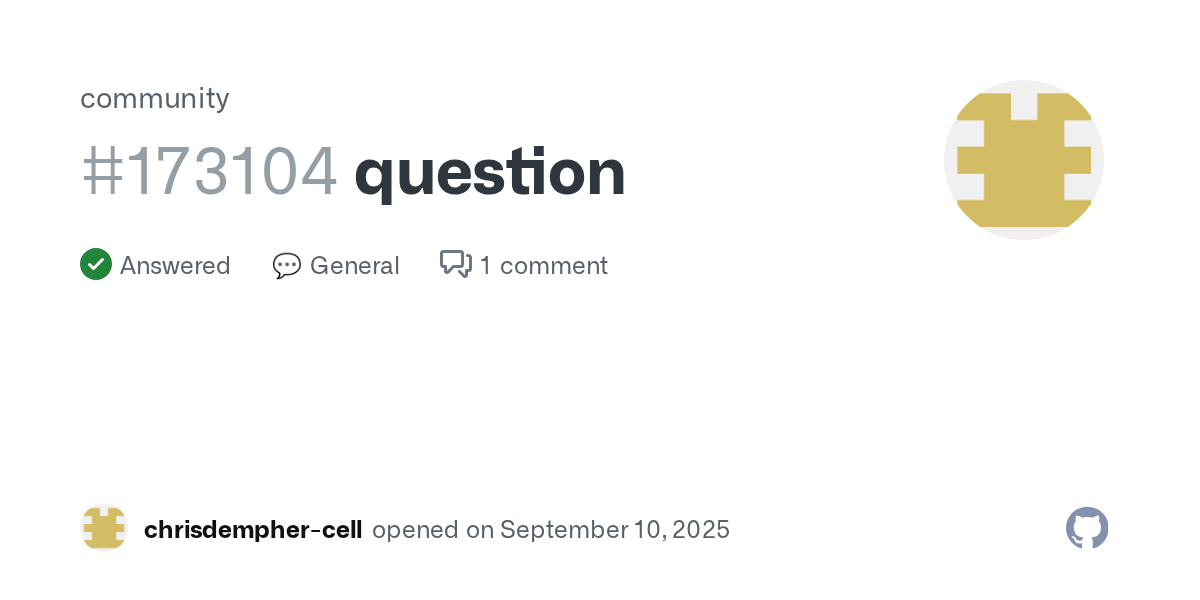Open the discussion title "question"
Viewport: 1200px width, 600px height.
pyautogui.click(x=490, y=174)
